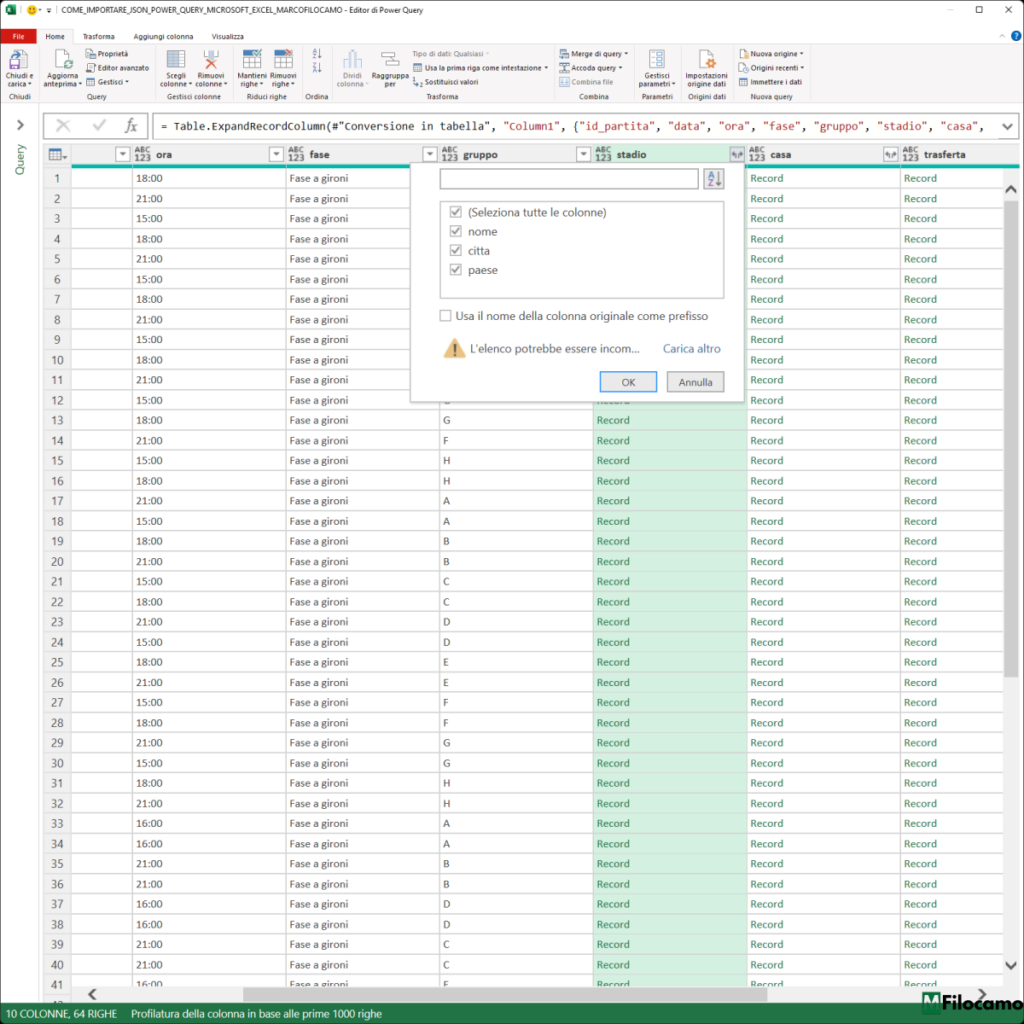The width and height of the screenshot is (1024, 1024).
Task: Cancel formula edit with X icon
Action: tap(63, 125)
